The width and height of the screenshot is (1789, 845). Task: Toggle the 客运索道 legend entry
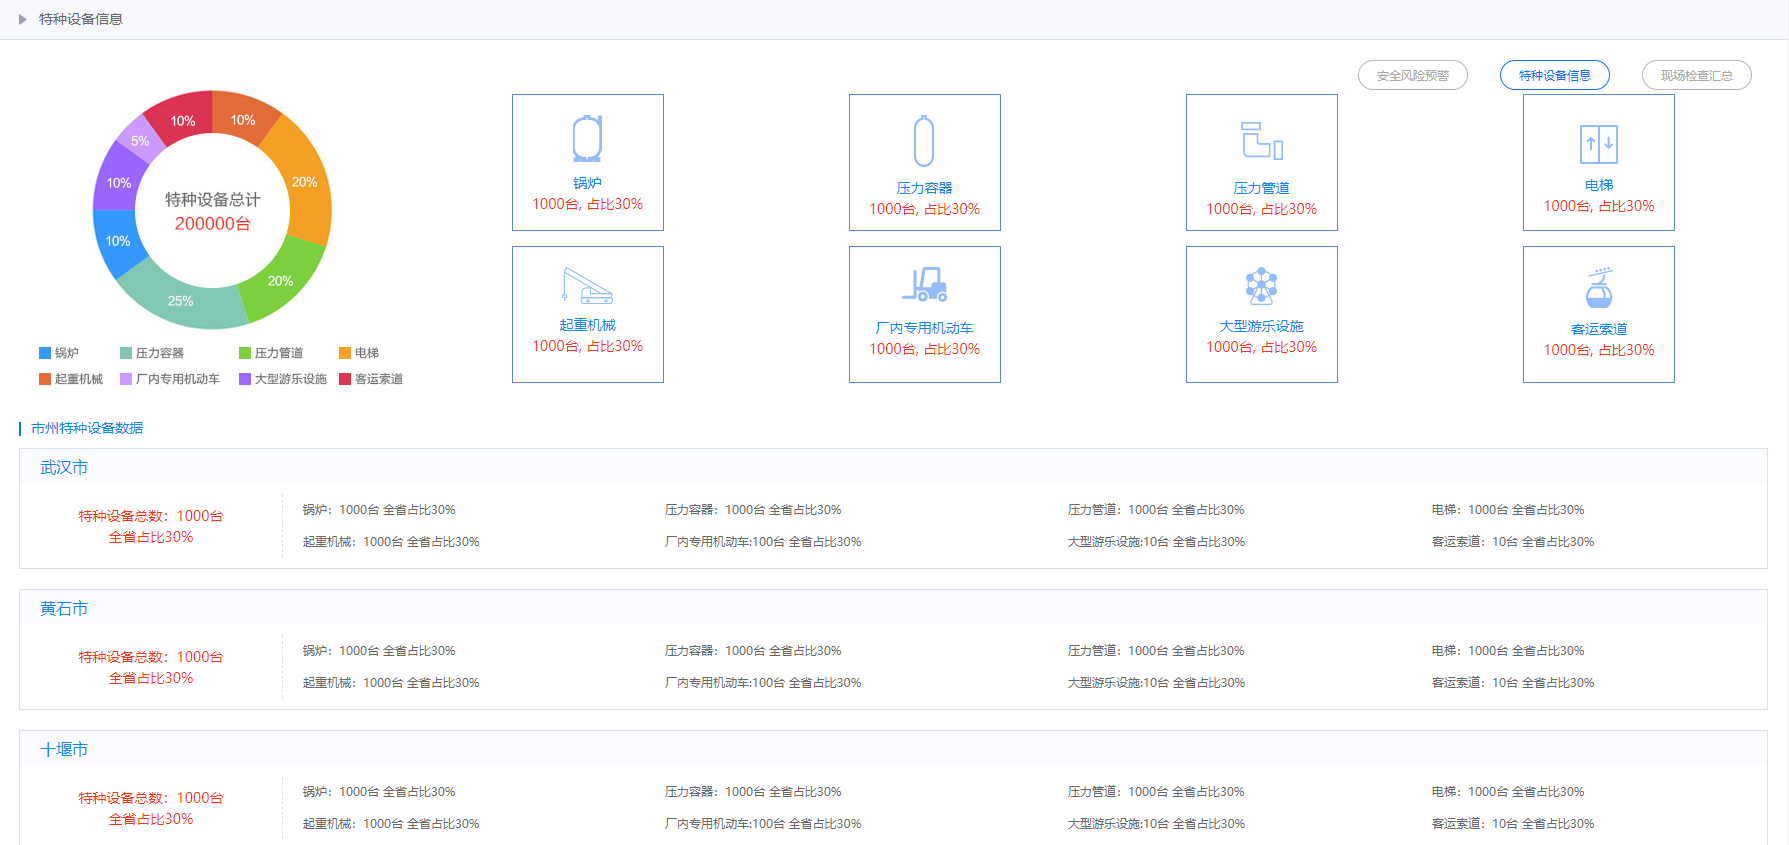[371, 379]
